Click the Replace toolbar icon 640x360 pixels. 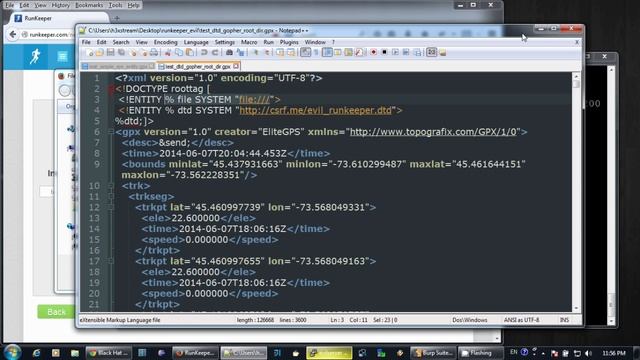click(240, 53)
